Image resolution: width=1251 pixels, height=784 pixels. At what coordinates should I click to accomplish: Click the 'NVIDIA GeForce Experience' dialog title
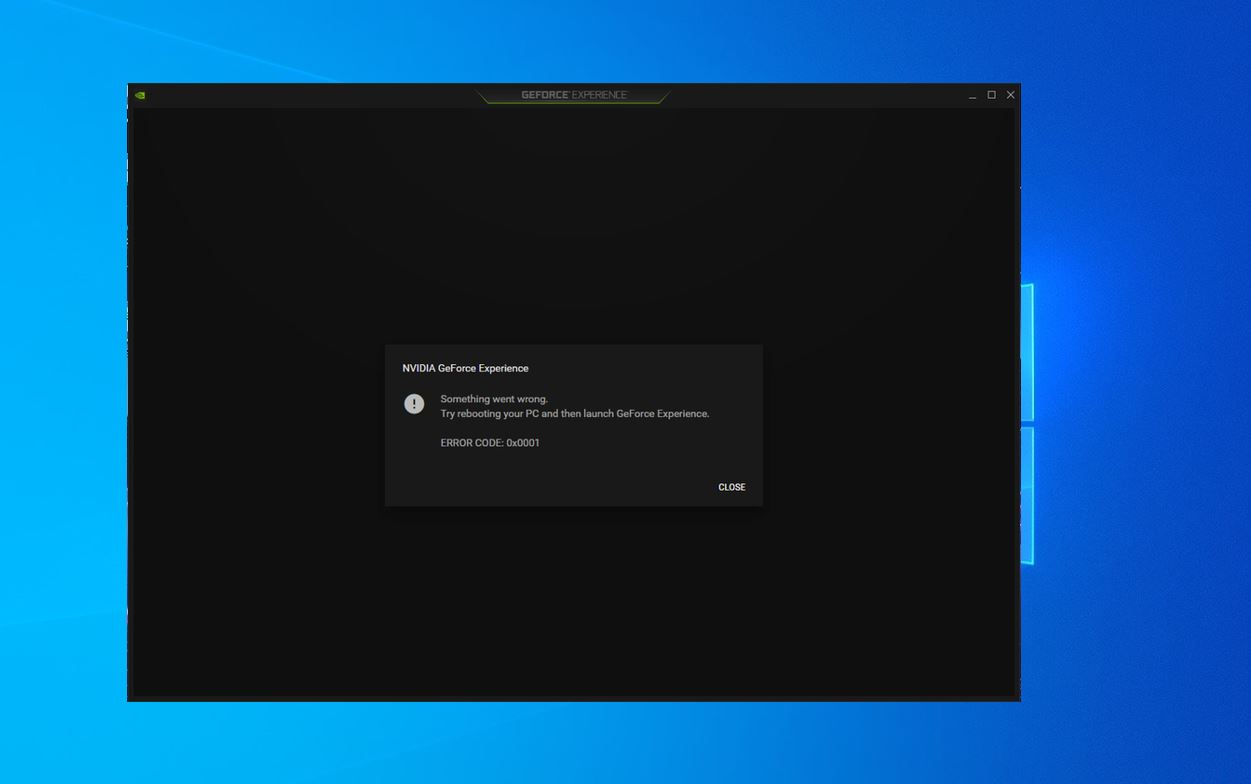465,368
